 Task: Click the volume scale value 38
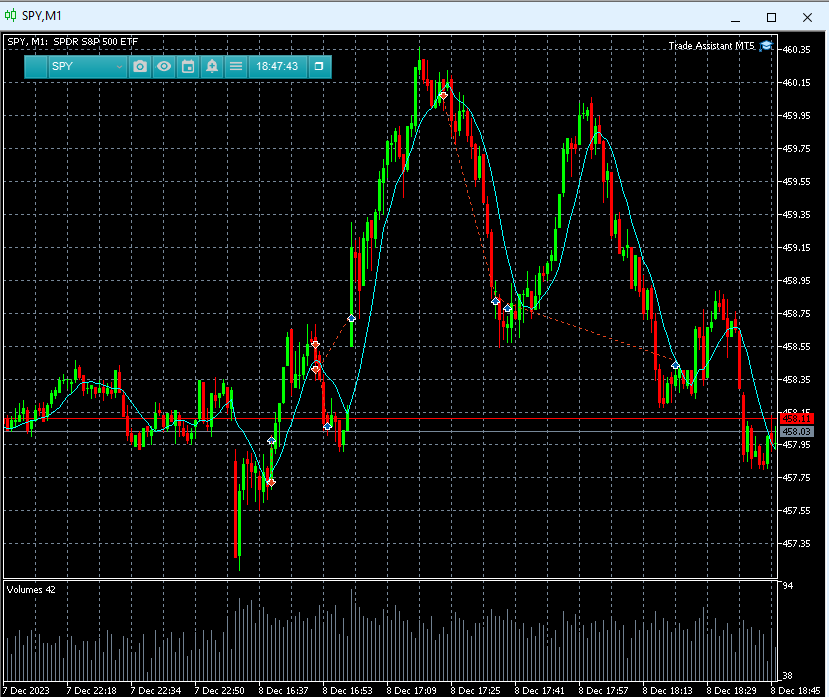coord(788,675)
